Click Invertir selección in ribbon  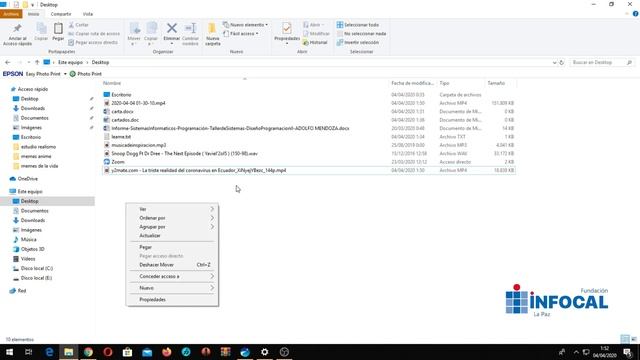358,42
